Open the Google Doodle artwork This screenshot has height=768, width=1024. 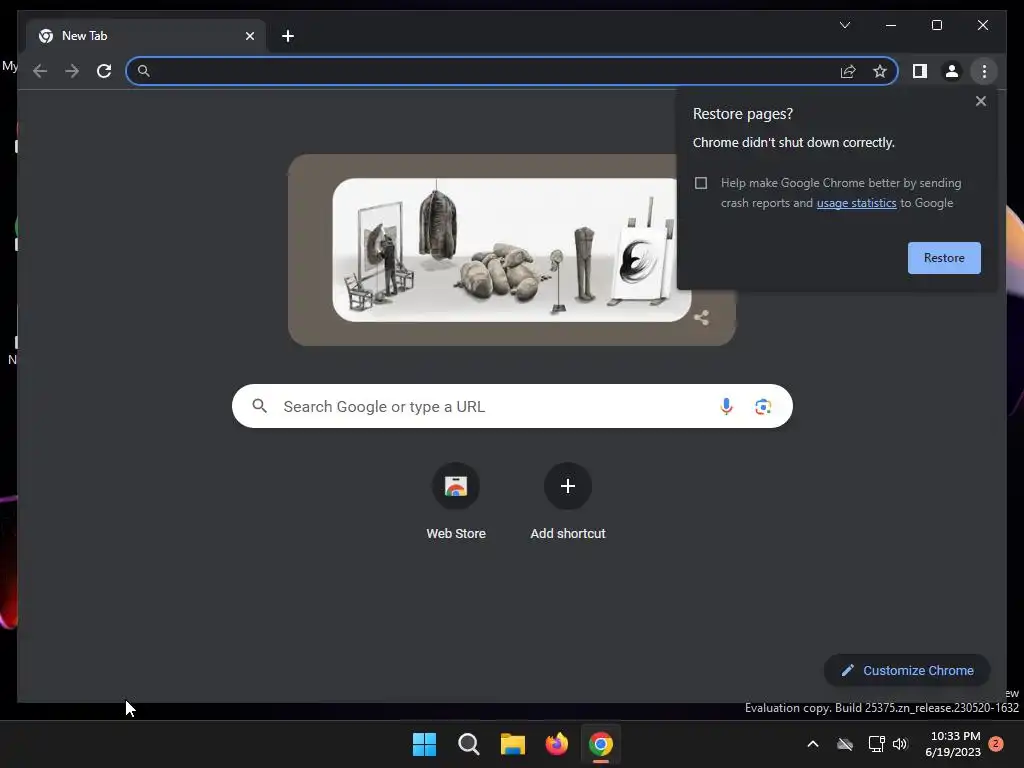point(511,250)
